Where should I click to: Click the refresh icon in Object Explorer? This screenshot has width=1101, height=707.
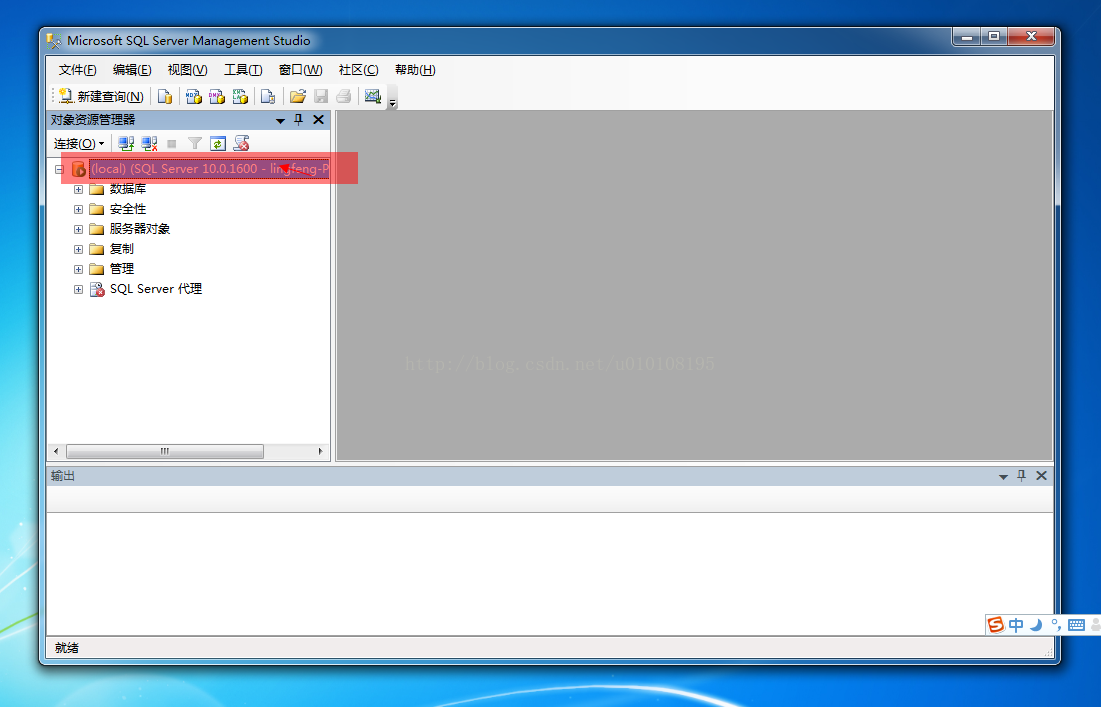[x=218, y=143]
